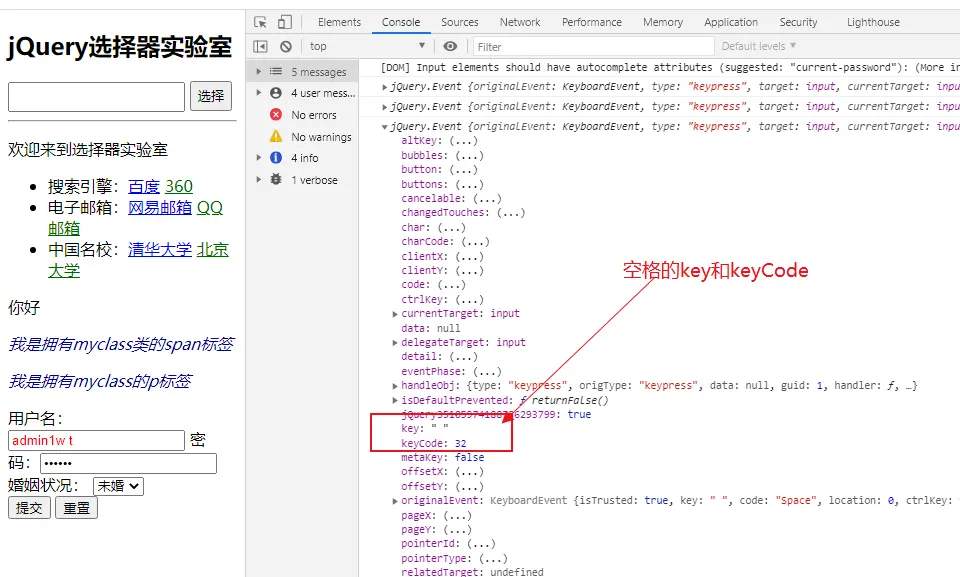Open the Default levels dropdown

coord(759,46)
